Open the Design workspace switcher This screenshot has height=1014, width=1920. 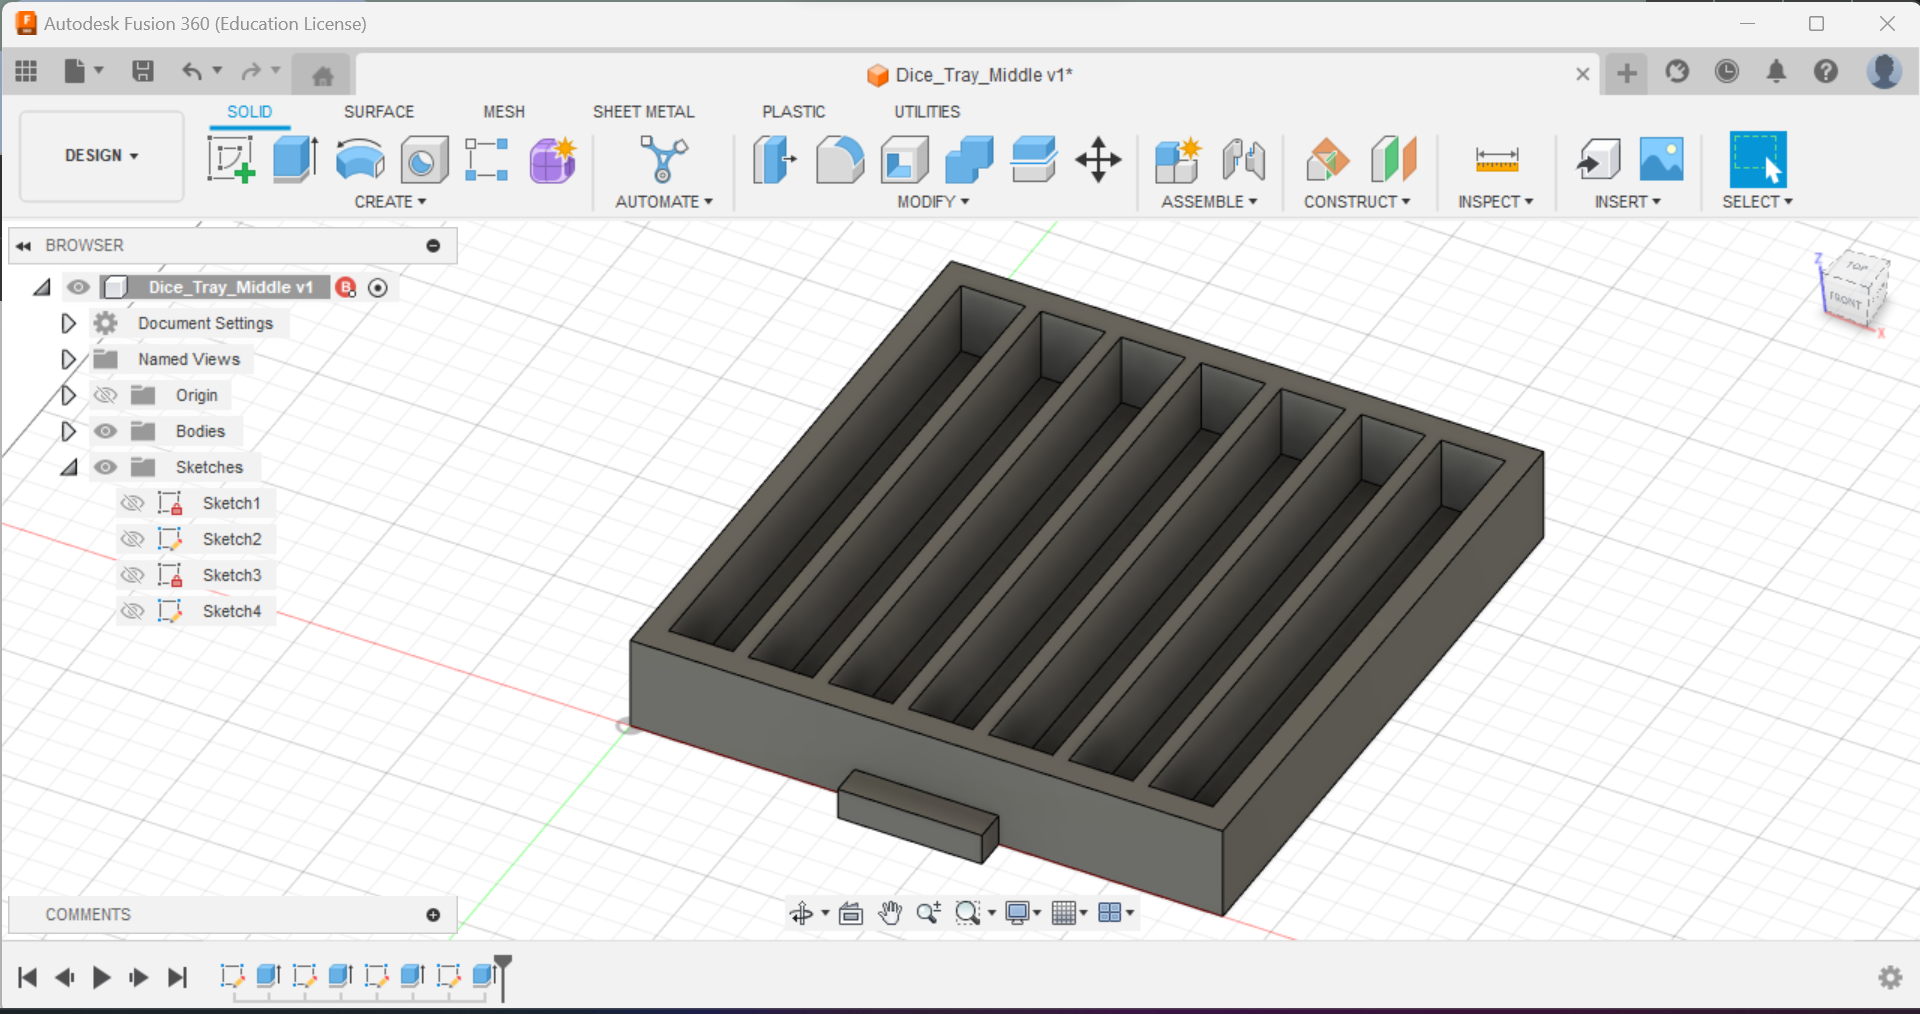pyautogui.click(x=100, y=156)
